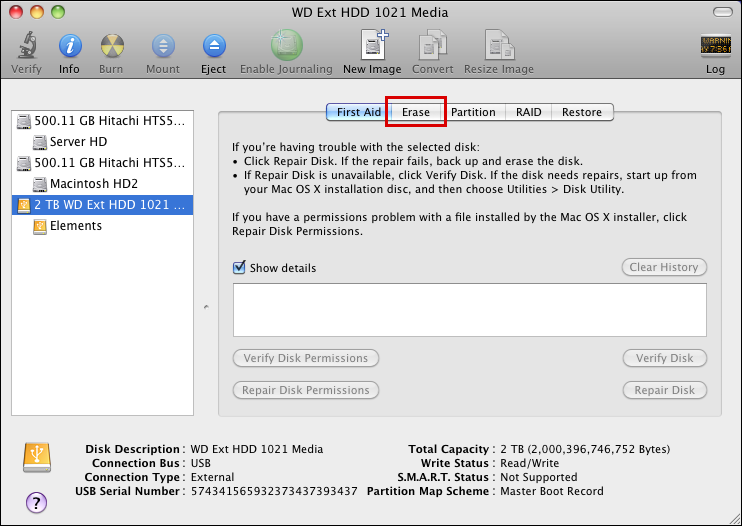Click the Total Capacity value 2 TB
742x526 pixels.
tap(585, 449)
